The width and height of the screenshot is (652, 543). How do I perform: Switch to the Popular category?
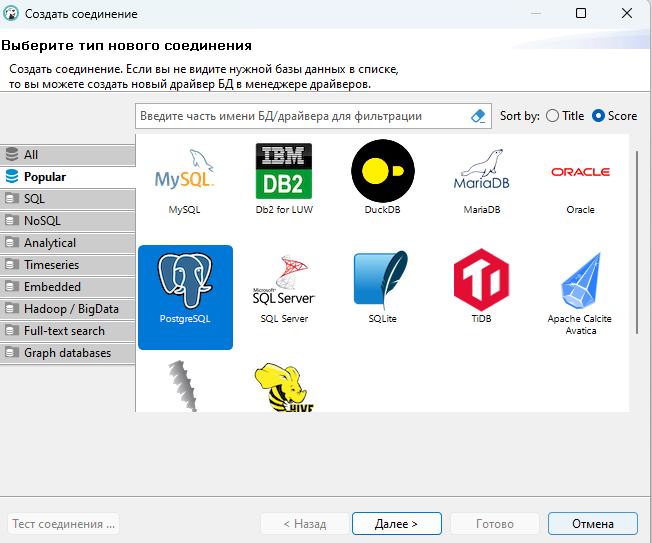pos(68,177)
